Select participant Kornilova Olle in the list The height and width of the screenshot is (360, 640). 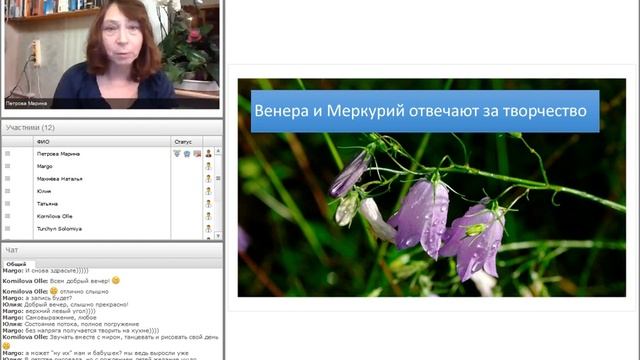click(x=55, y=216)
